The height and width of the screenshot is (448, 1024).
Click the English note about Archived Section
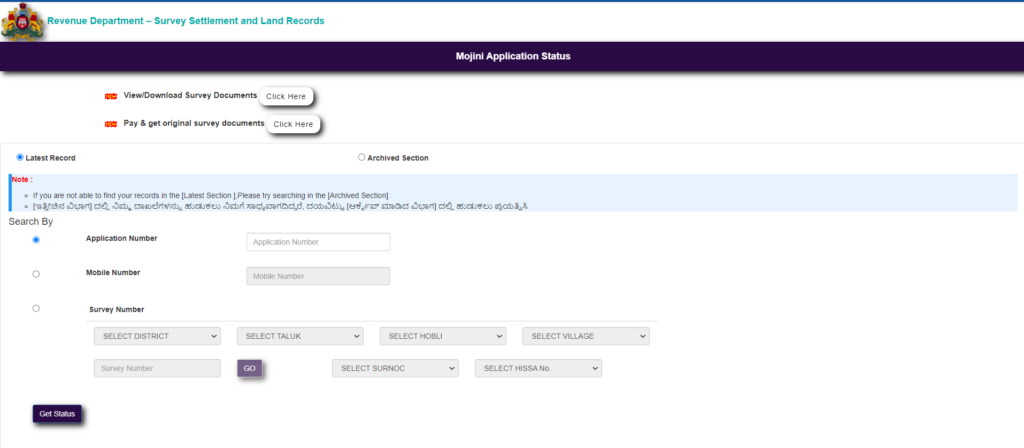(211, 195)
